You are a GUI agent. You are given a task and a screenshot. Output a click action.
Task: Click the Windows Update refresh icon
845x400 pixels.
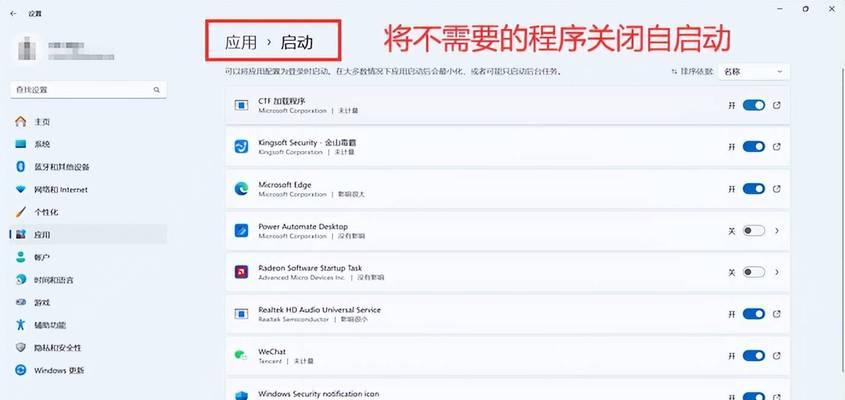[x=20, y=370]
